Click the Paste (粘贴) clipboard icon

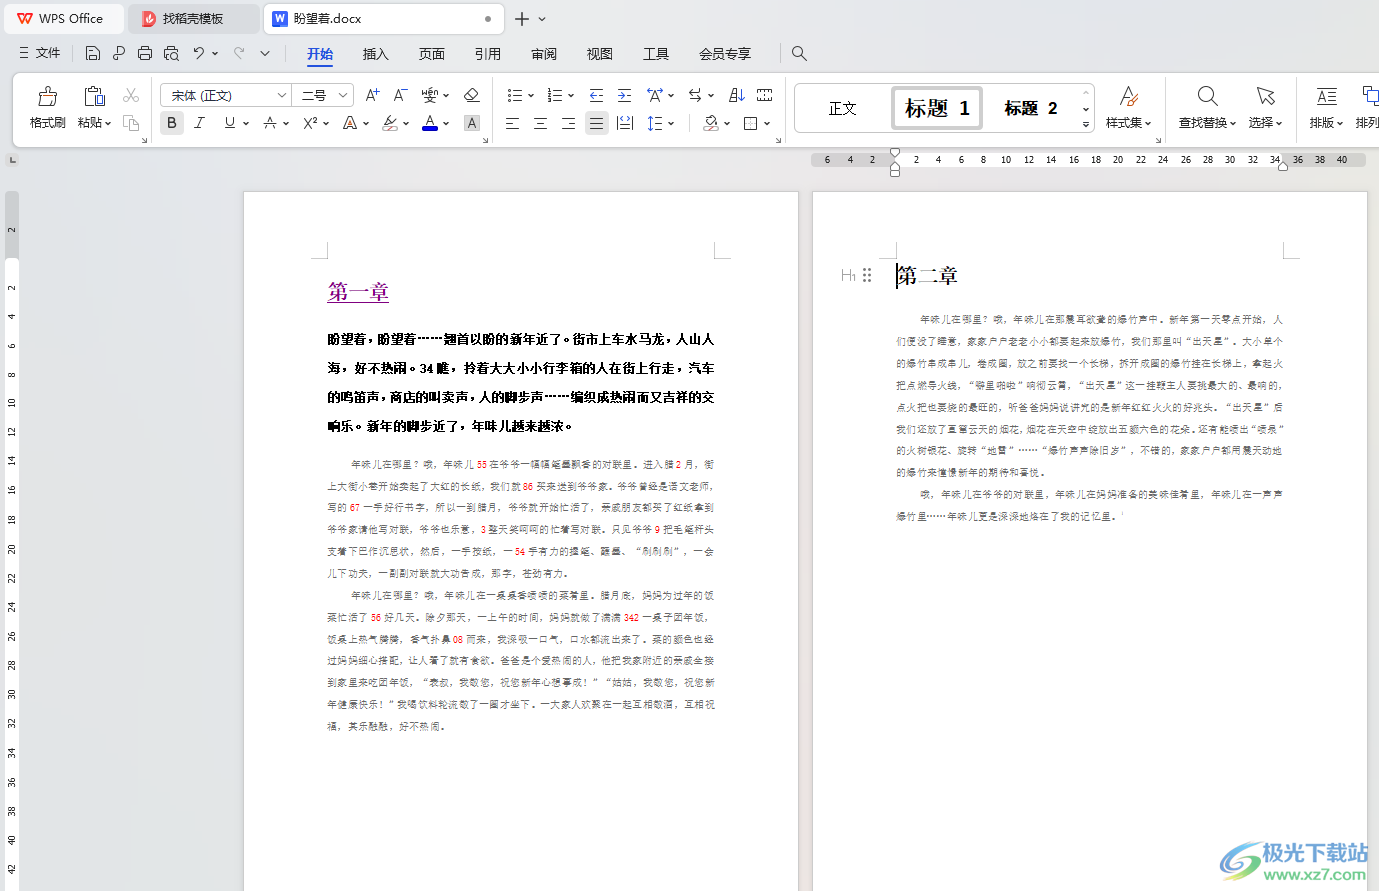pyautogui.click(x=94, y=96)
